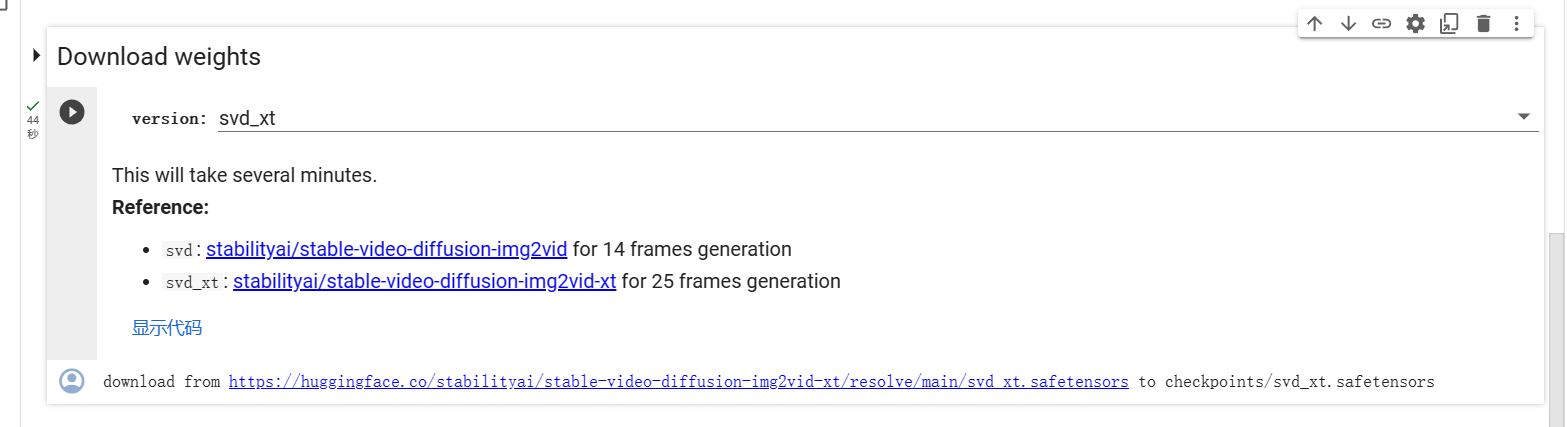This screenshot has width=1567, height=427.
Task: Click the output area person icon
Action: click(x=71, y=381)
